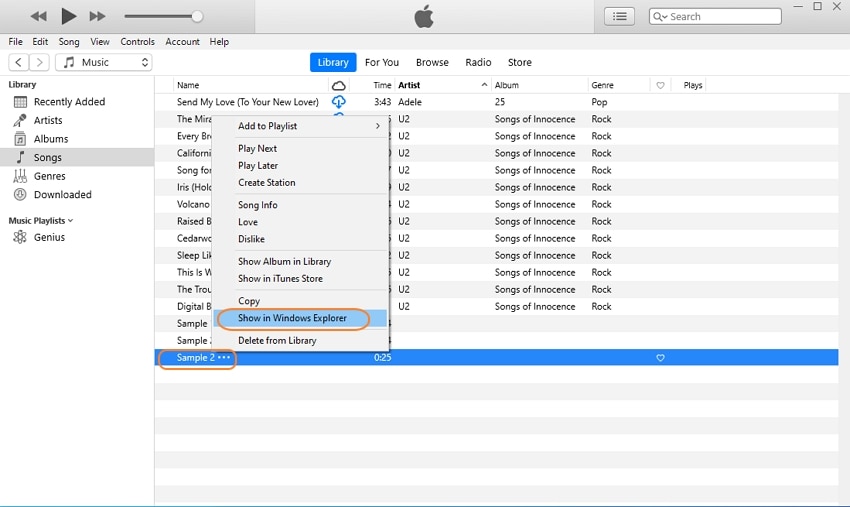Go back with the left arrow button
This screenshot has width=850, height=507.
point(18,62)
